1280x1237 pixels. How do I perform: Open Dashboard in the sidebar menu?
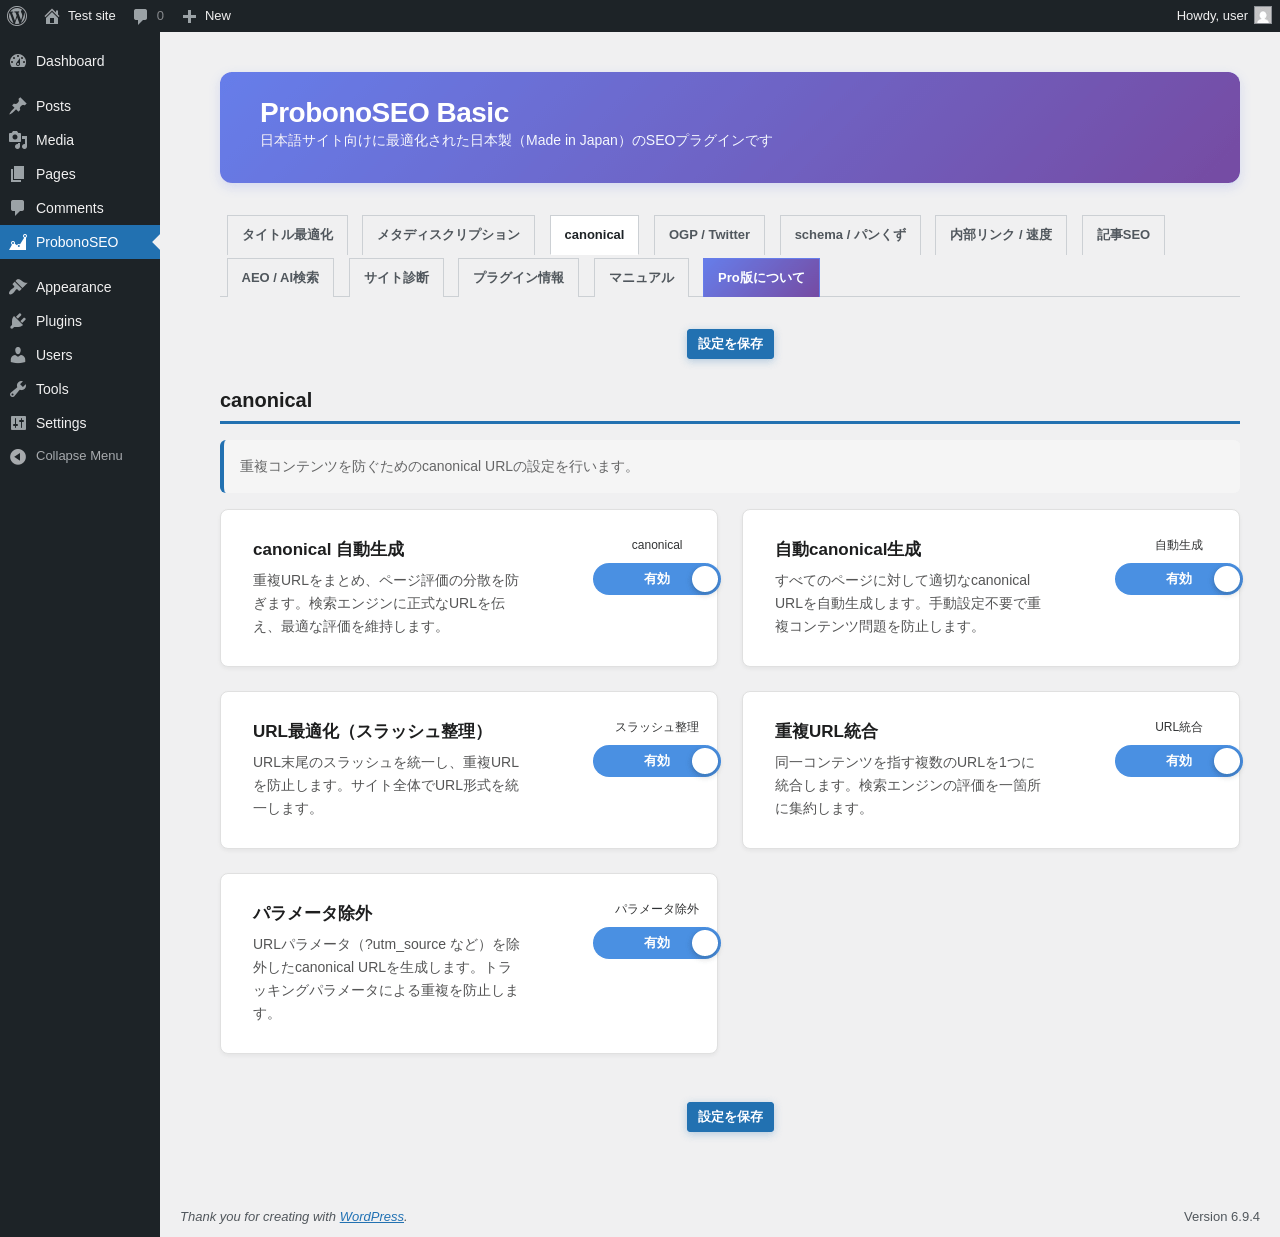80,61
